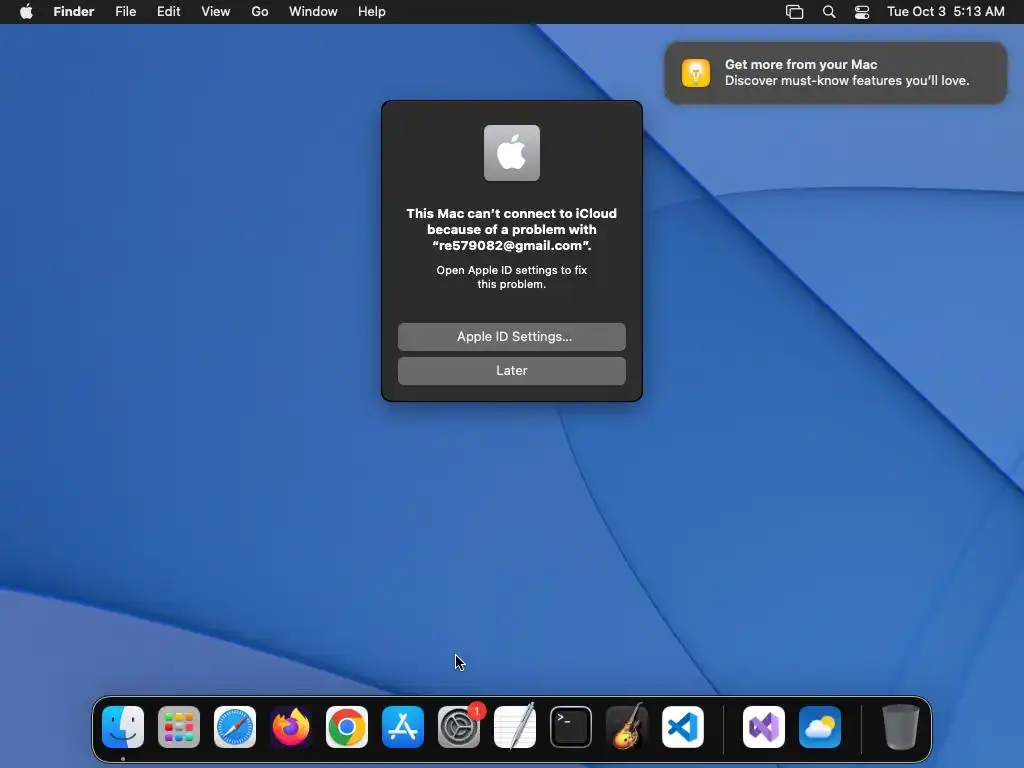
Task: Open Spotlight search in menu bar
Action: [829, 12]
